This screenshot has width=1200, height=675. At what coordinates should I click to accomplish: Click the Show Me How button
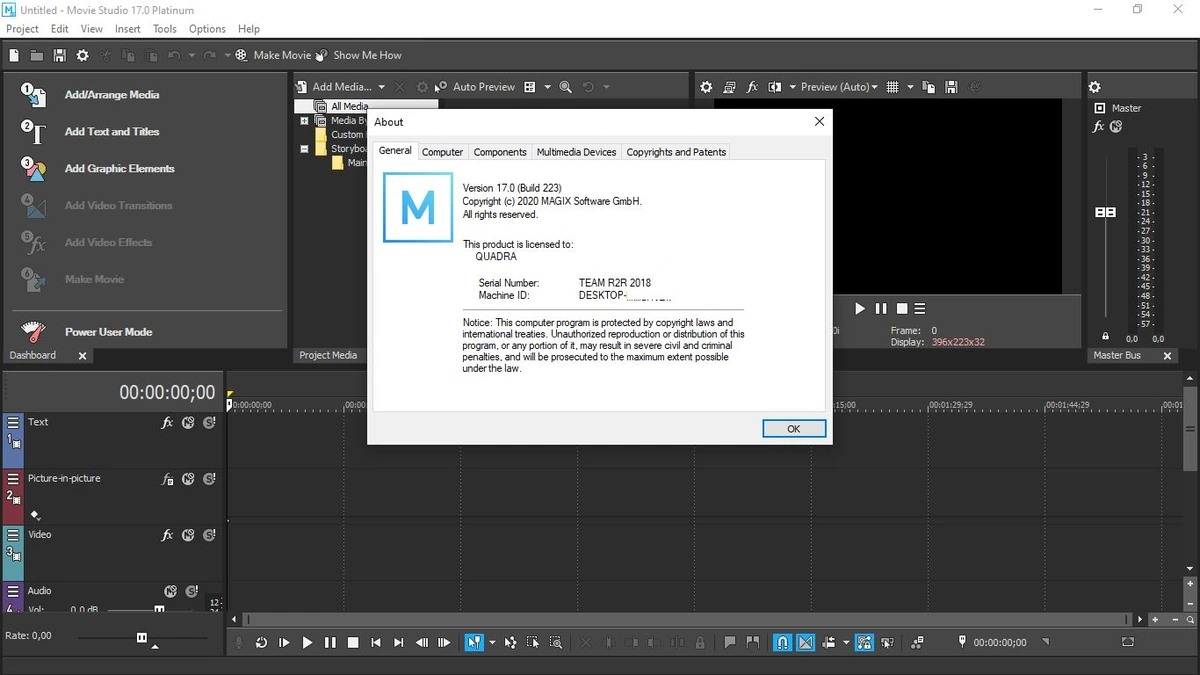pyautogui.click(x=358, y=55)
